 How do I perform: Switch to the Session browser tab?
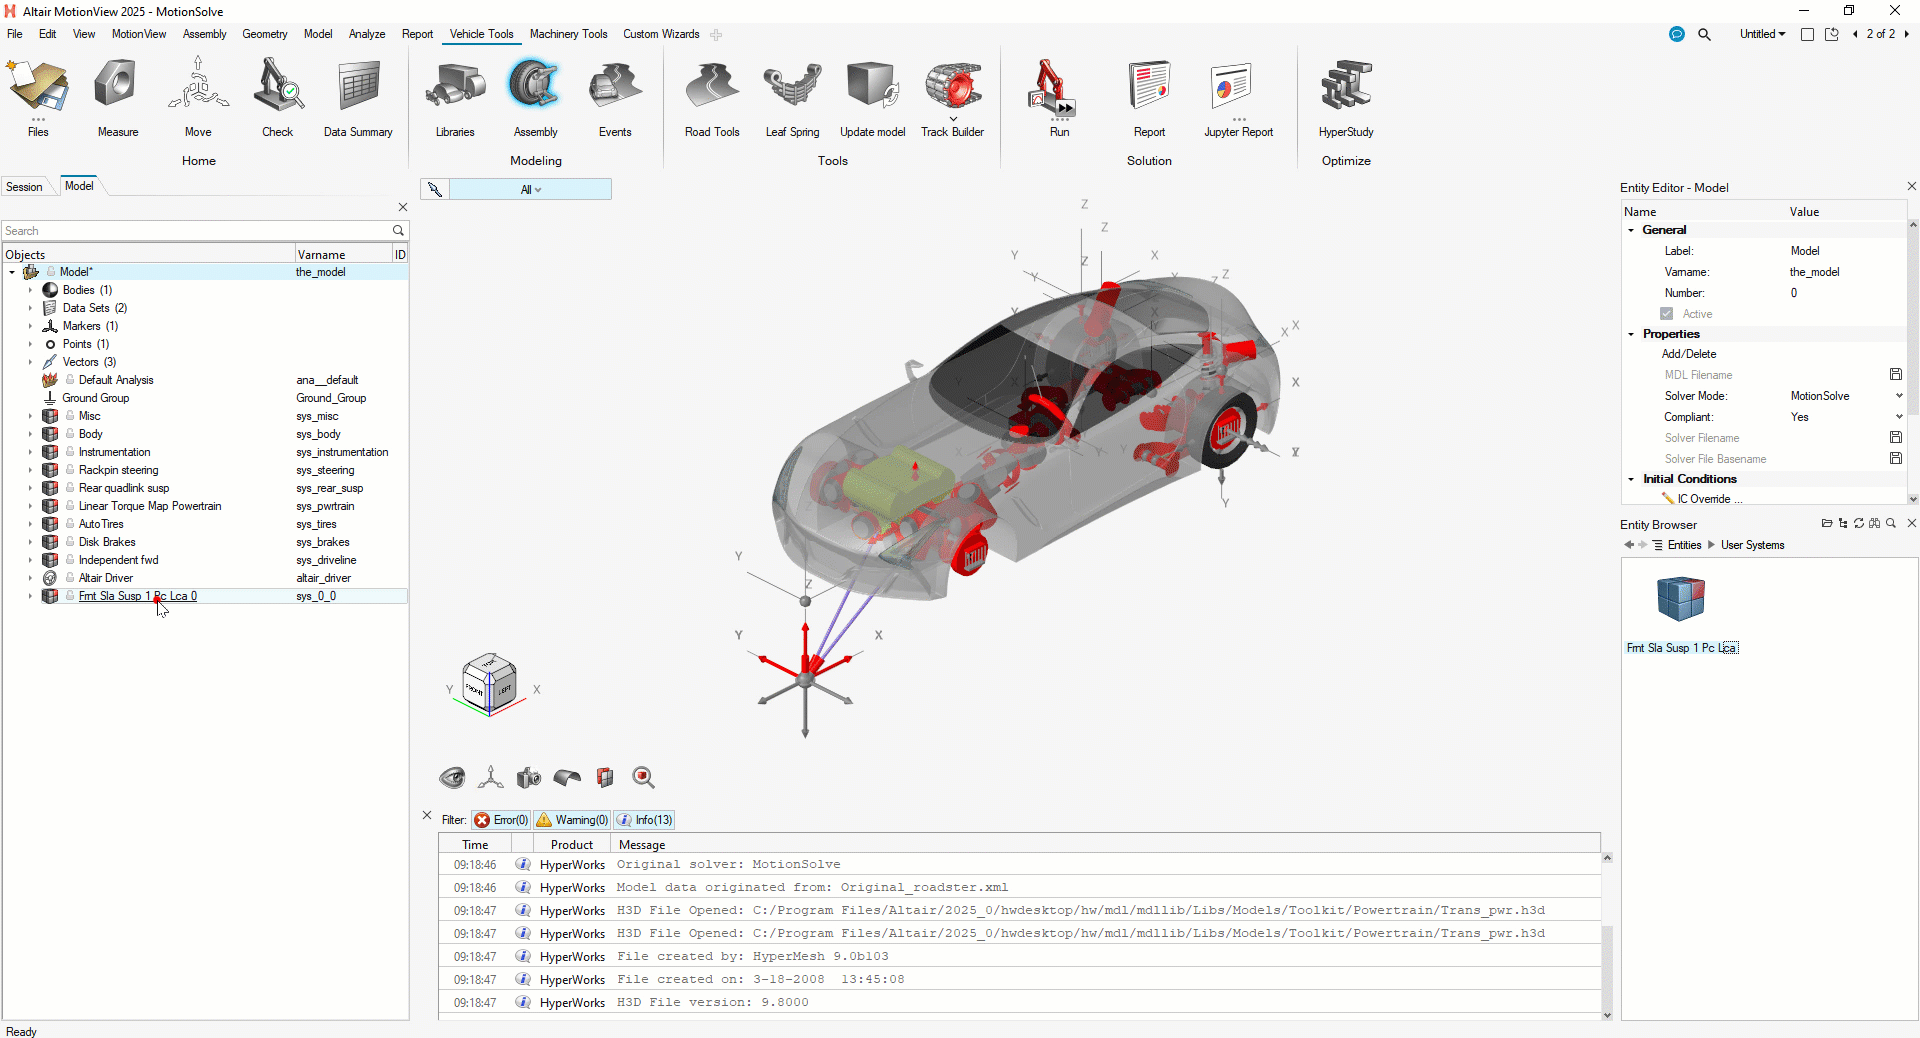(24, 187)
